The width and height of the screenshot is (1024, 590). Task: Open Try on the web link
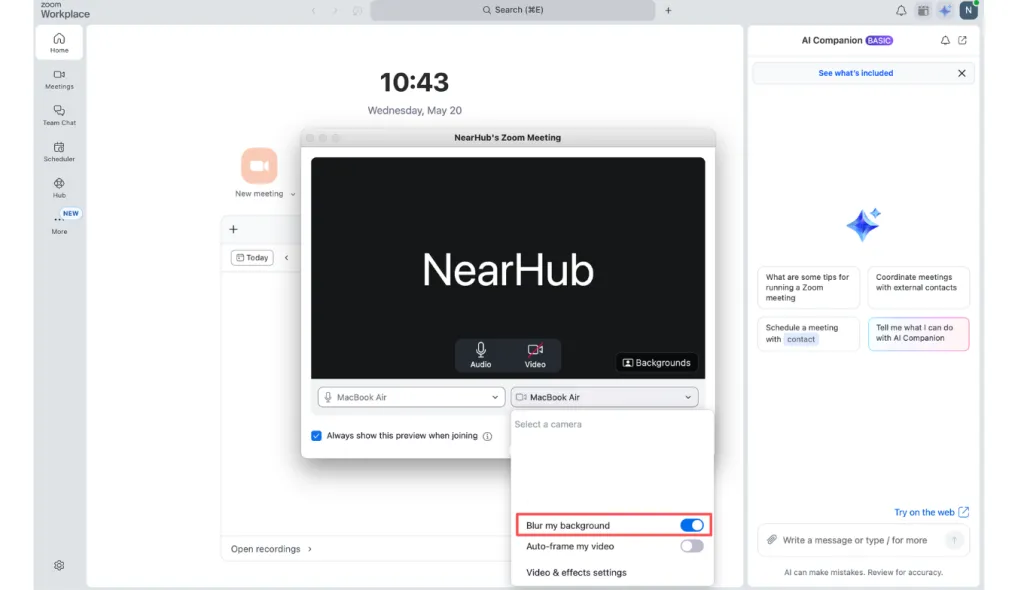pos(931,512)
